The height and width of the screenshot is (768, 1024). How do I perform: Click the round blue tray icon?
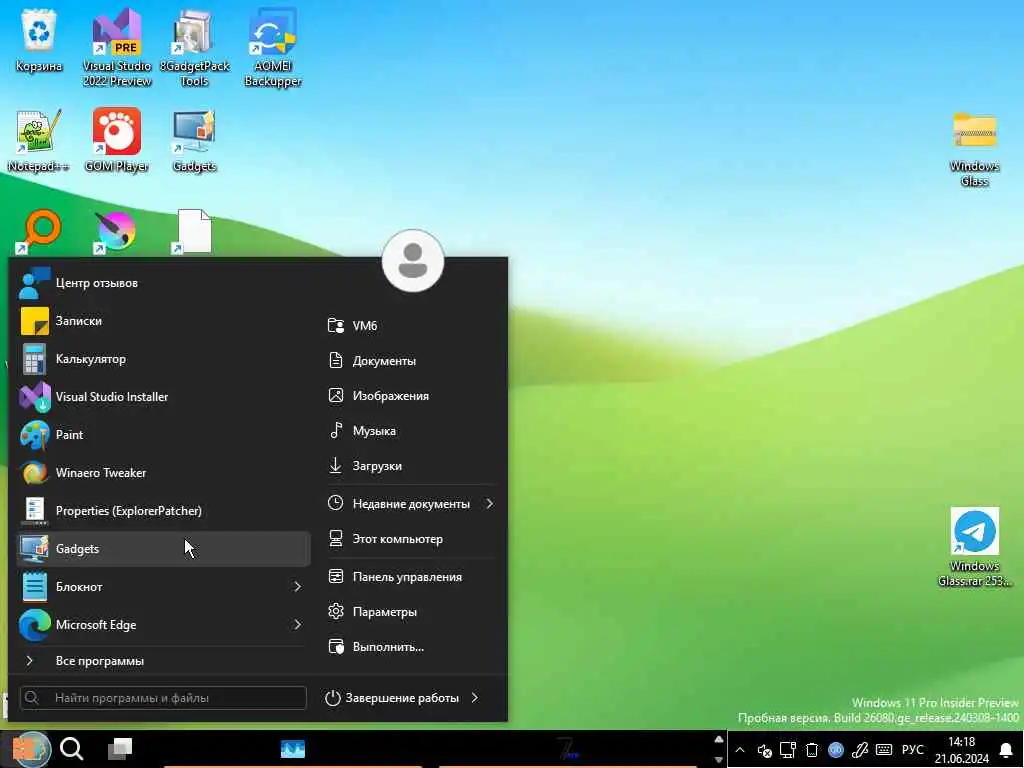836,750
